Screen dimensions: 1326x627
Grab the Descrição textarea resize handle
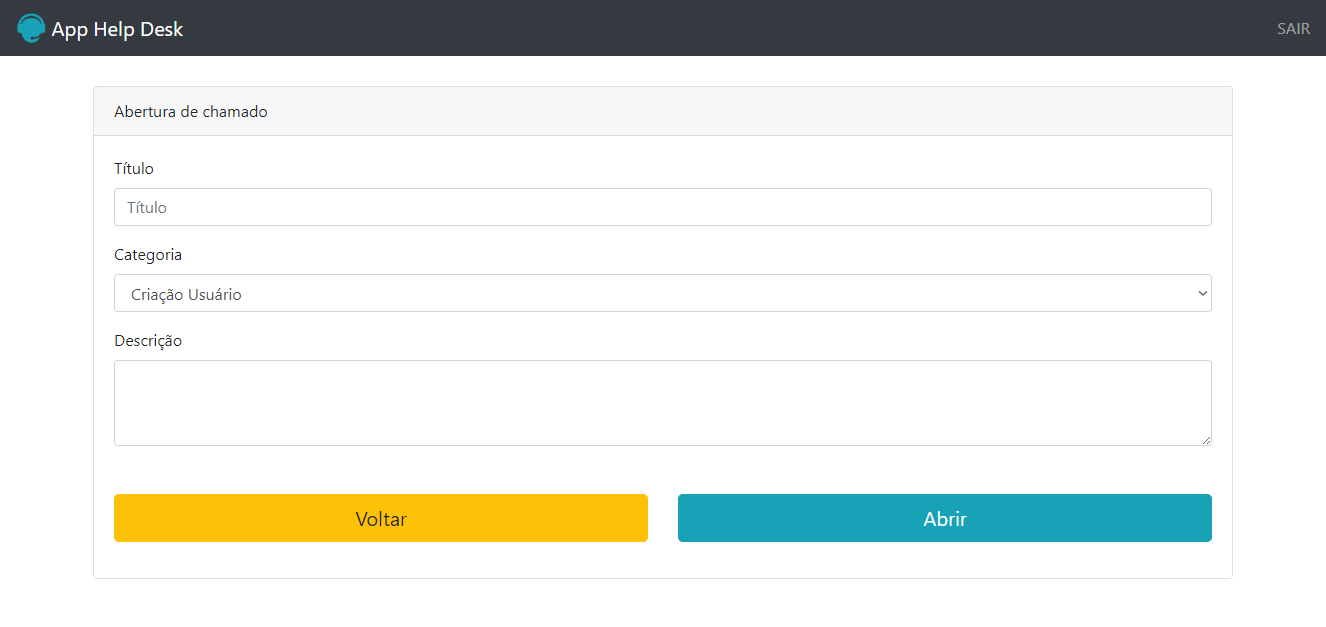tap(1206, 440)
